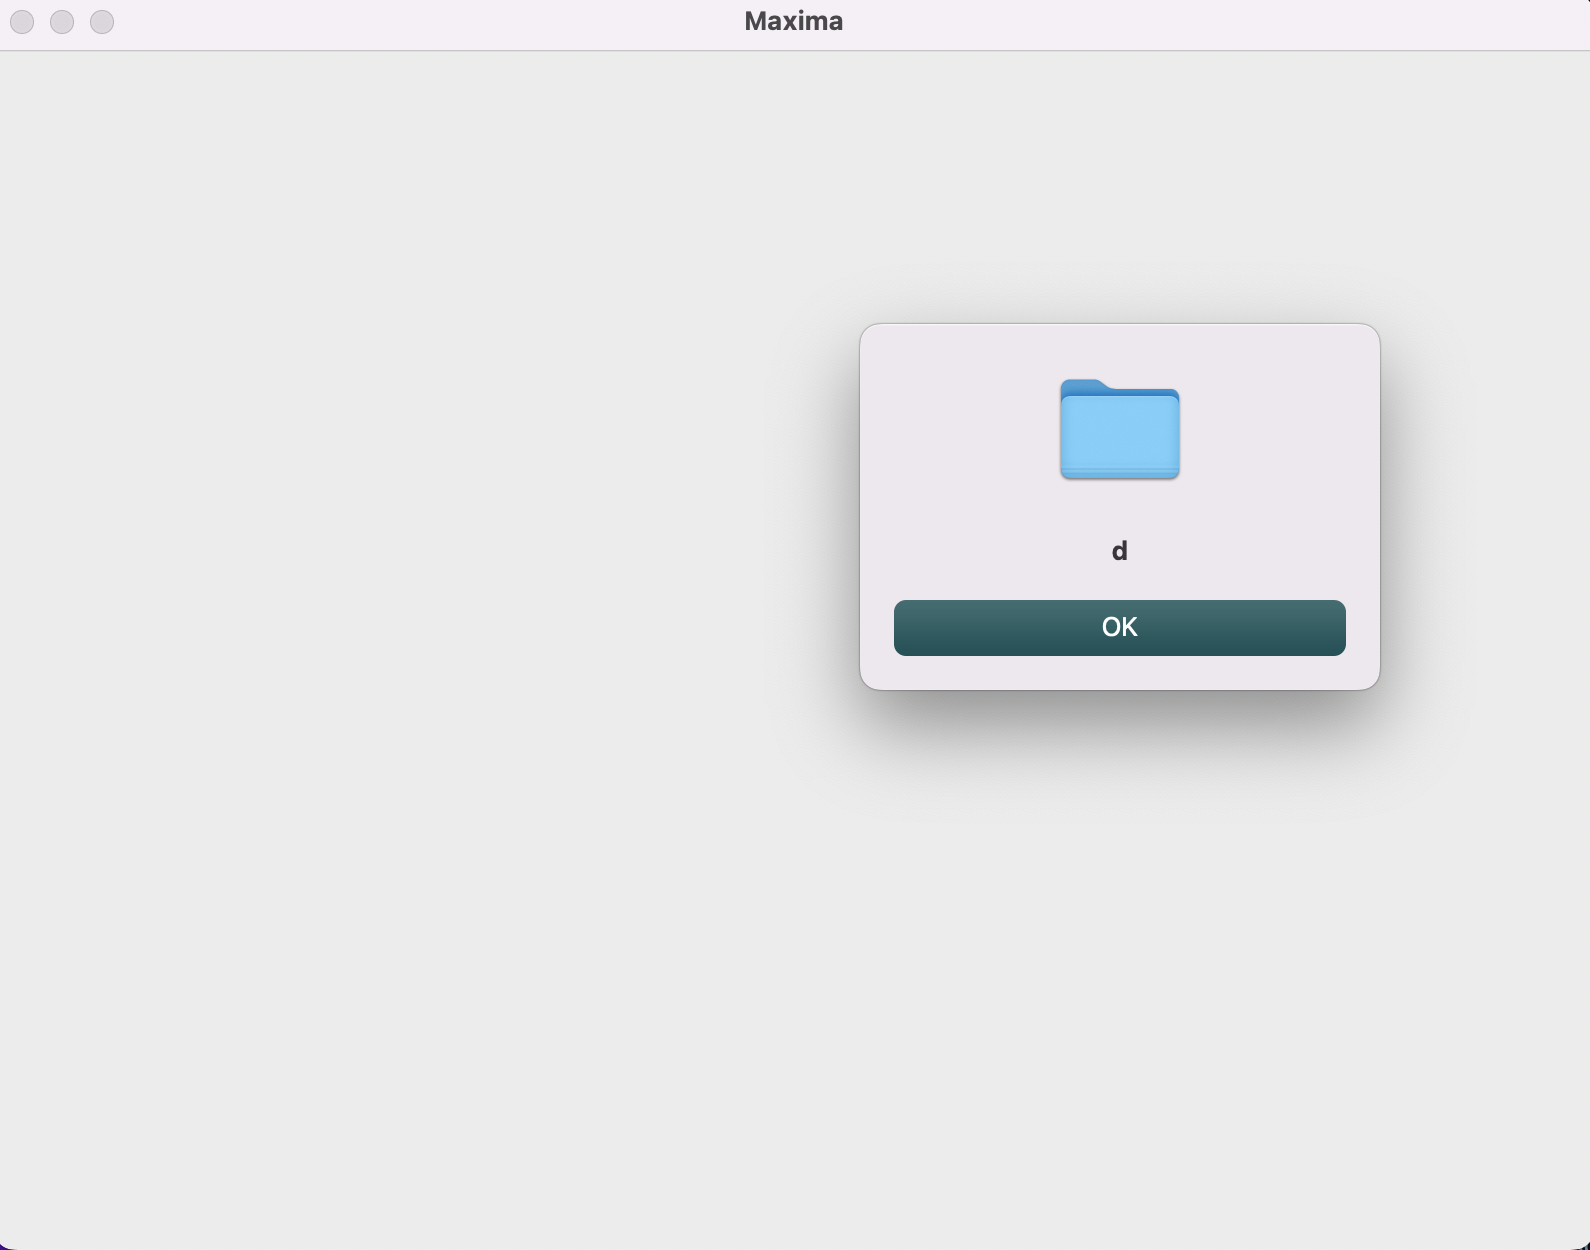The image size is (1590, 1250).
Task: Close the Maxima window using the leftmost title bar button
Action: point(22,22)
